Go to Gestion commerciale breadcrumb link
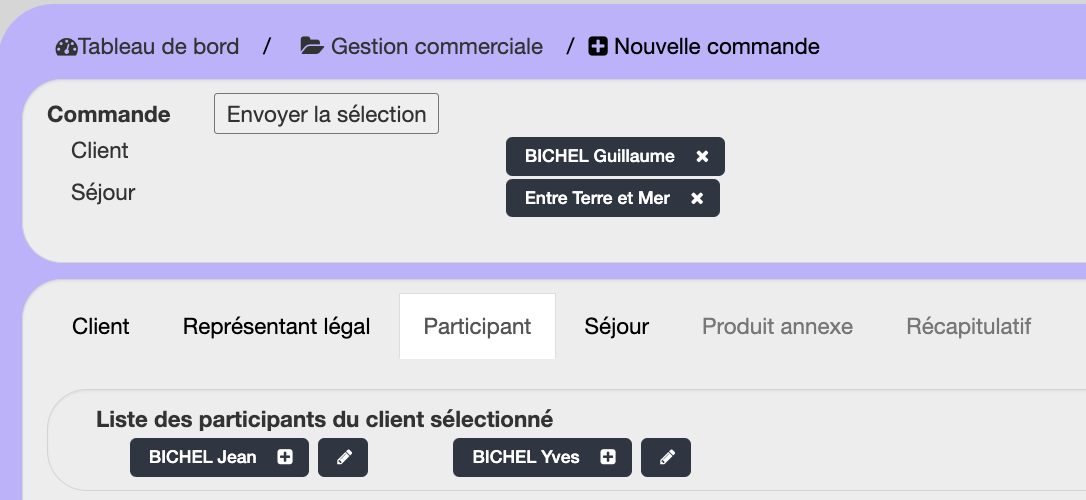Screen dimensions: 1086x500 coord(437,47)
